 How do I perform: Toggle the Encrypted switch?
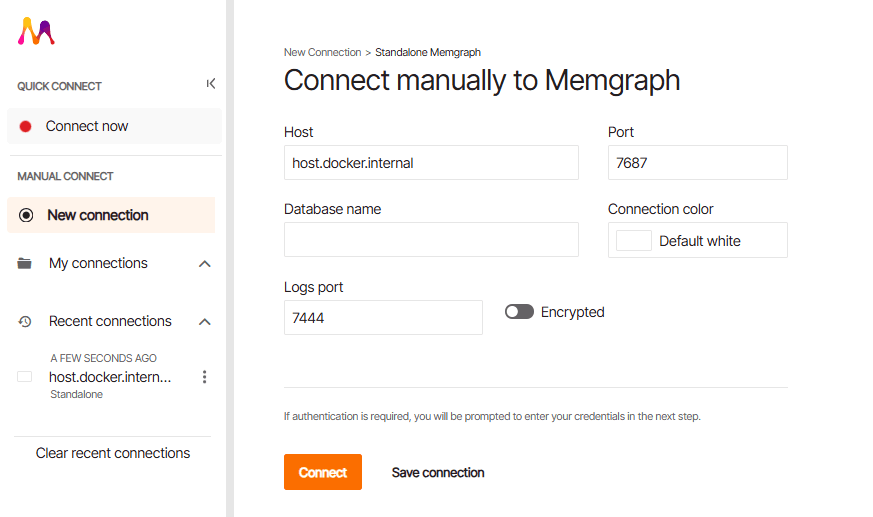[519, 312]
